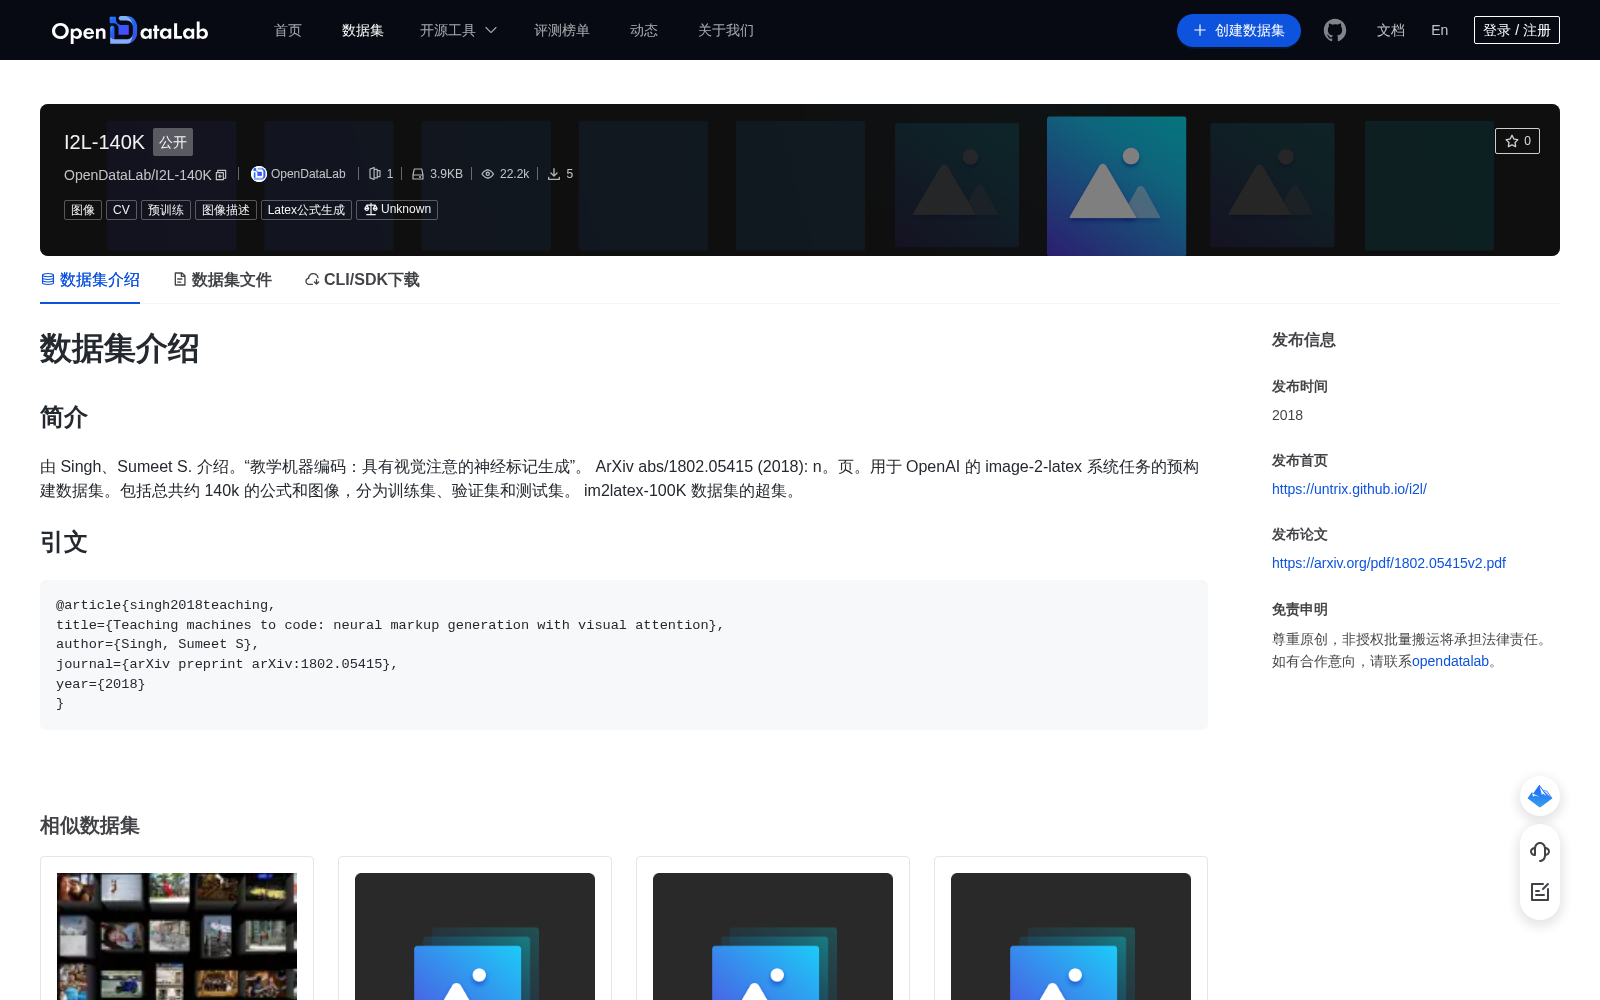Click the plus icon in create dataset

(1200, 31)
